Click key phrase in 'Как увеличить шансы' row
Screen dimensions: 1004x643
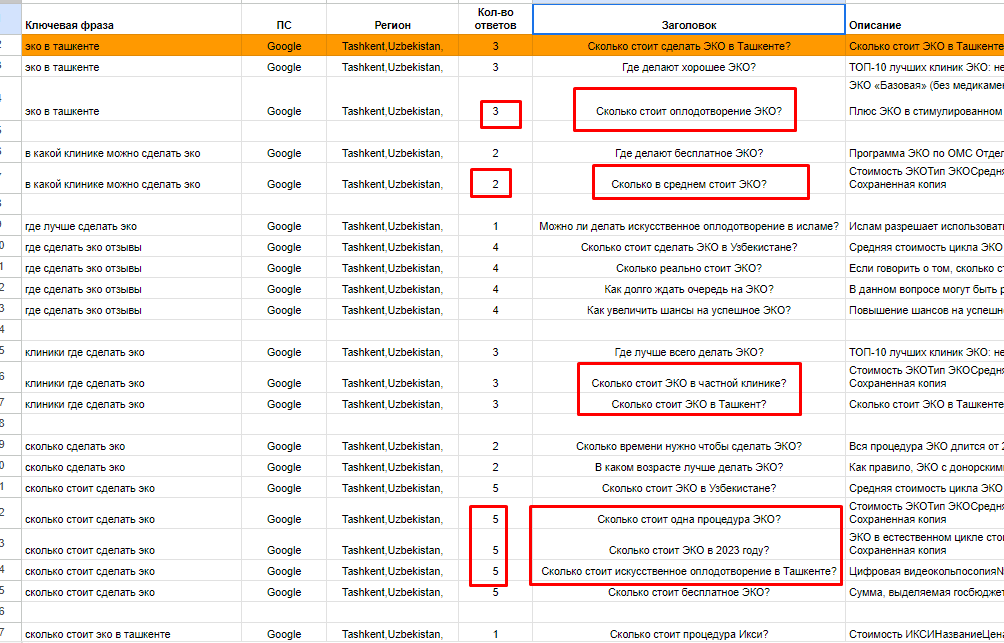click(x=131, y=310)
